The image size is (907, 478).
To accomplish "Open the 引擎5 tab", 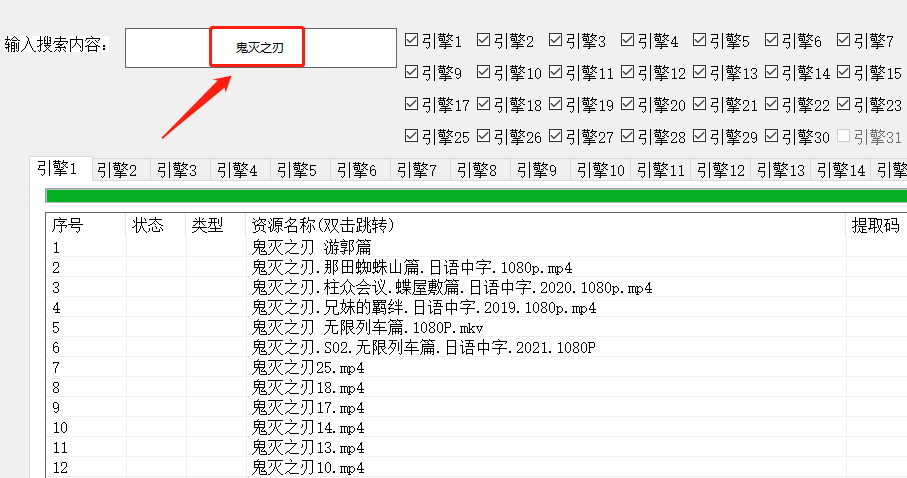I will [x=301, y=170].
